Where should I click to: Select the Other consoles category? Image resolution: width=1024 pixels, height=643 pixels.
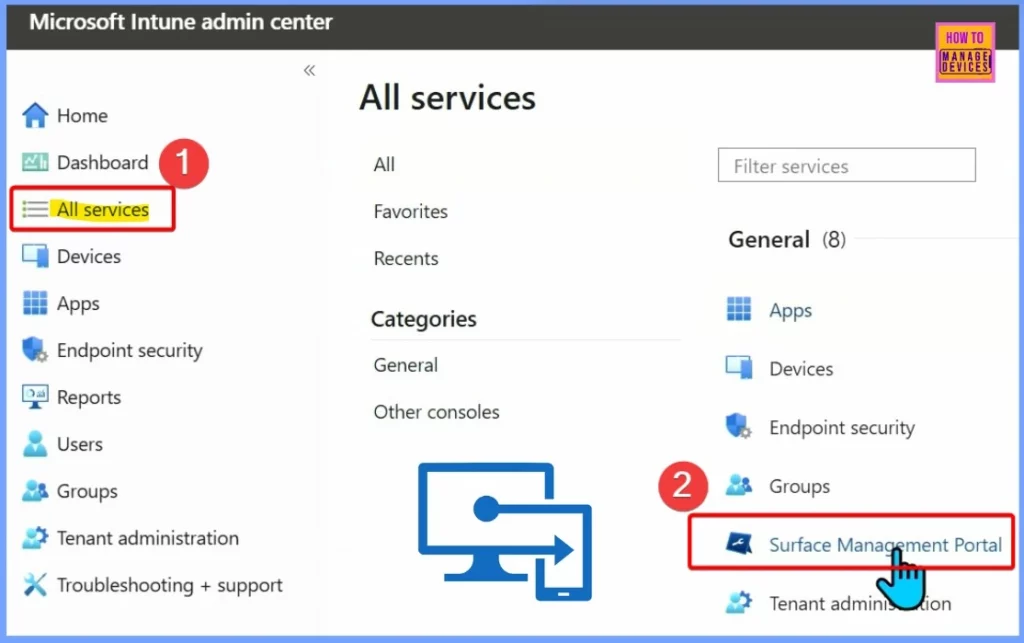point(436,412)
